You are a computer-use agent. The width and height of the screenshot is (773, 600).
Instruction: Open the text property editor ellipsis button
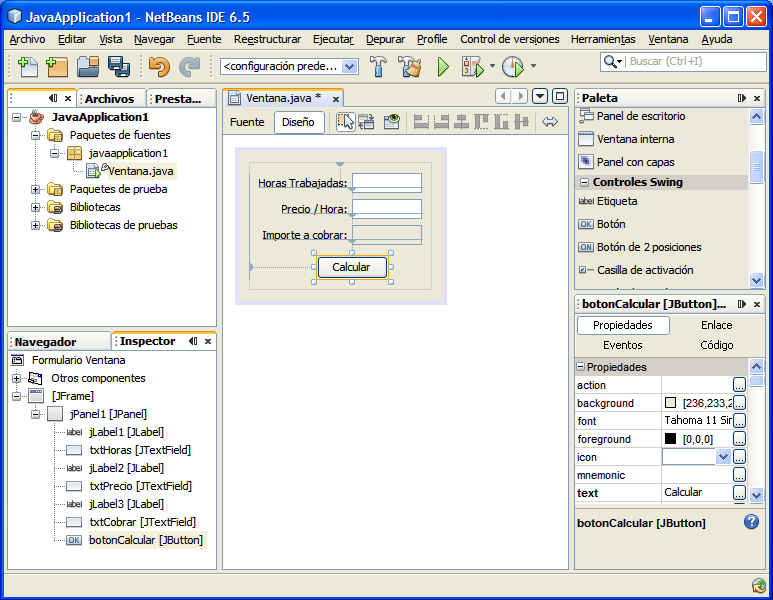click(739, 493)
